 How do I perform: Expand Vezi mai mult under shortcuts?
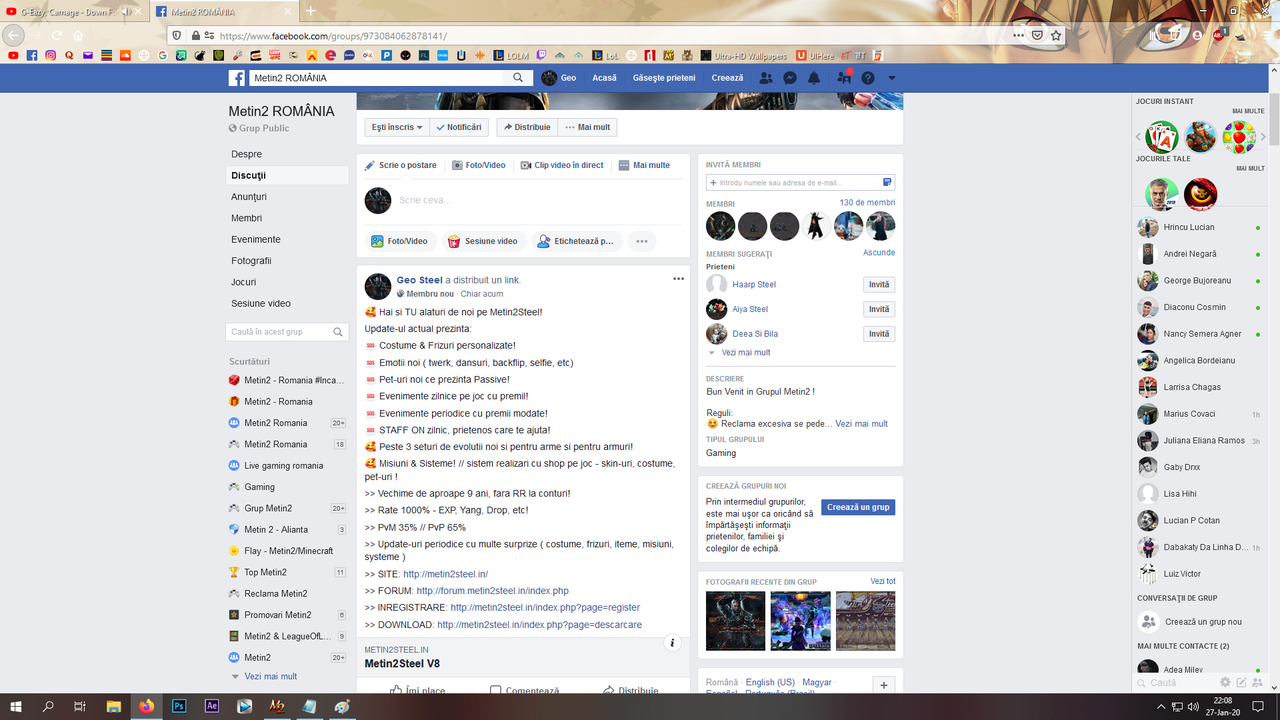270,677
